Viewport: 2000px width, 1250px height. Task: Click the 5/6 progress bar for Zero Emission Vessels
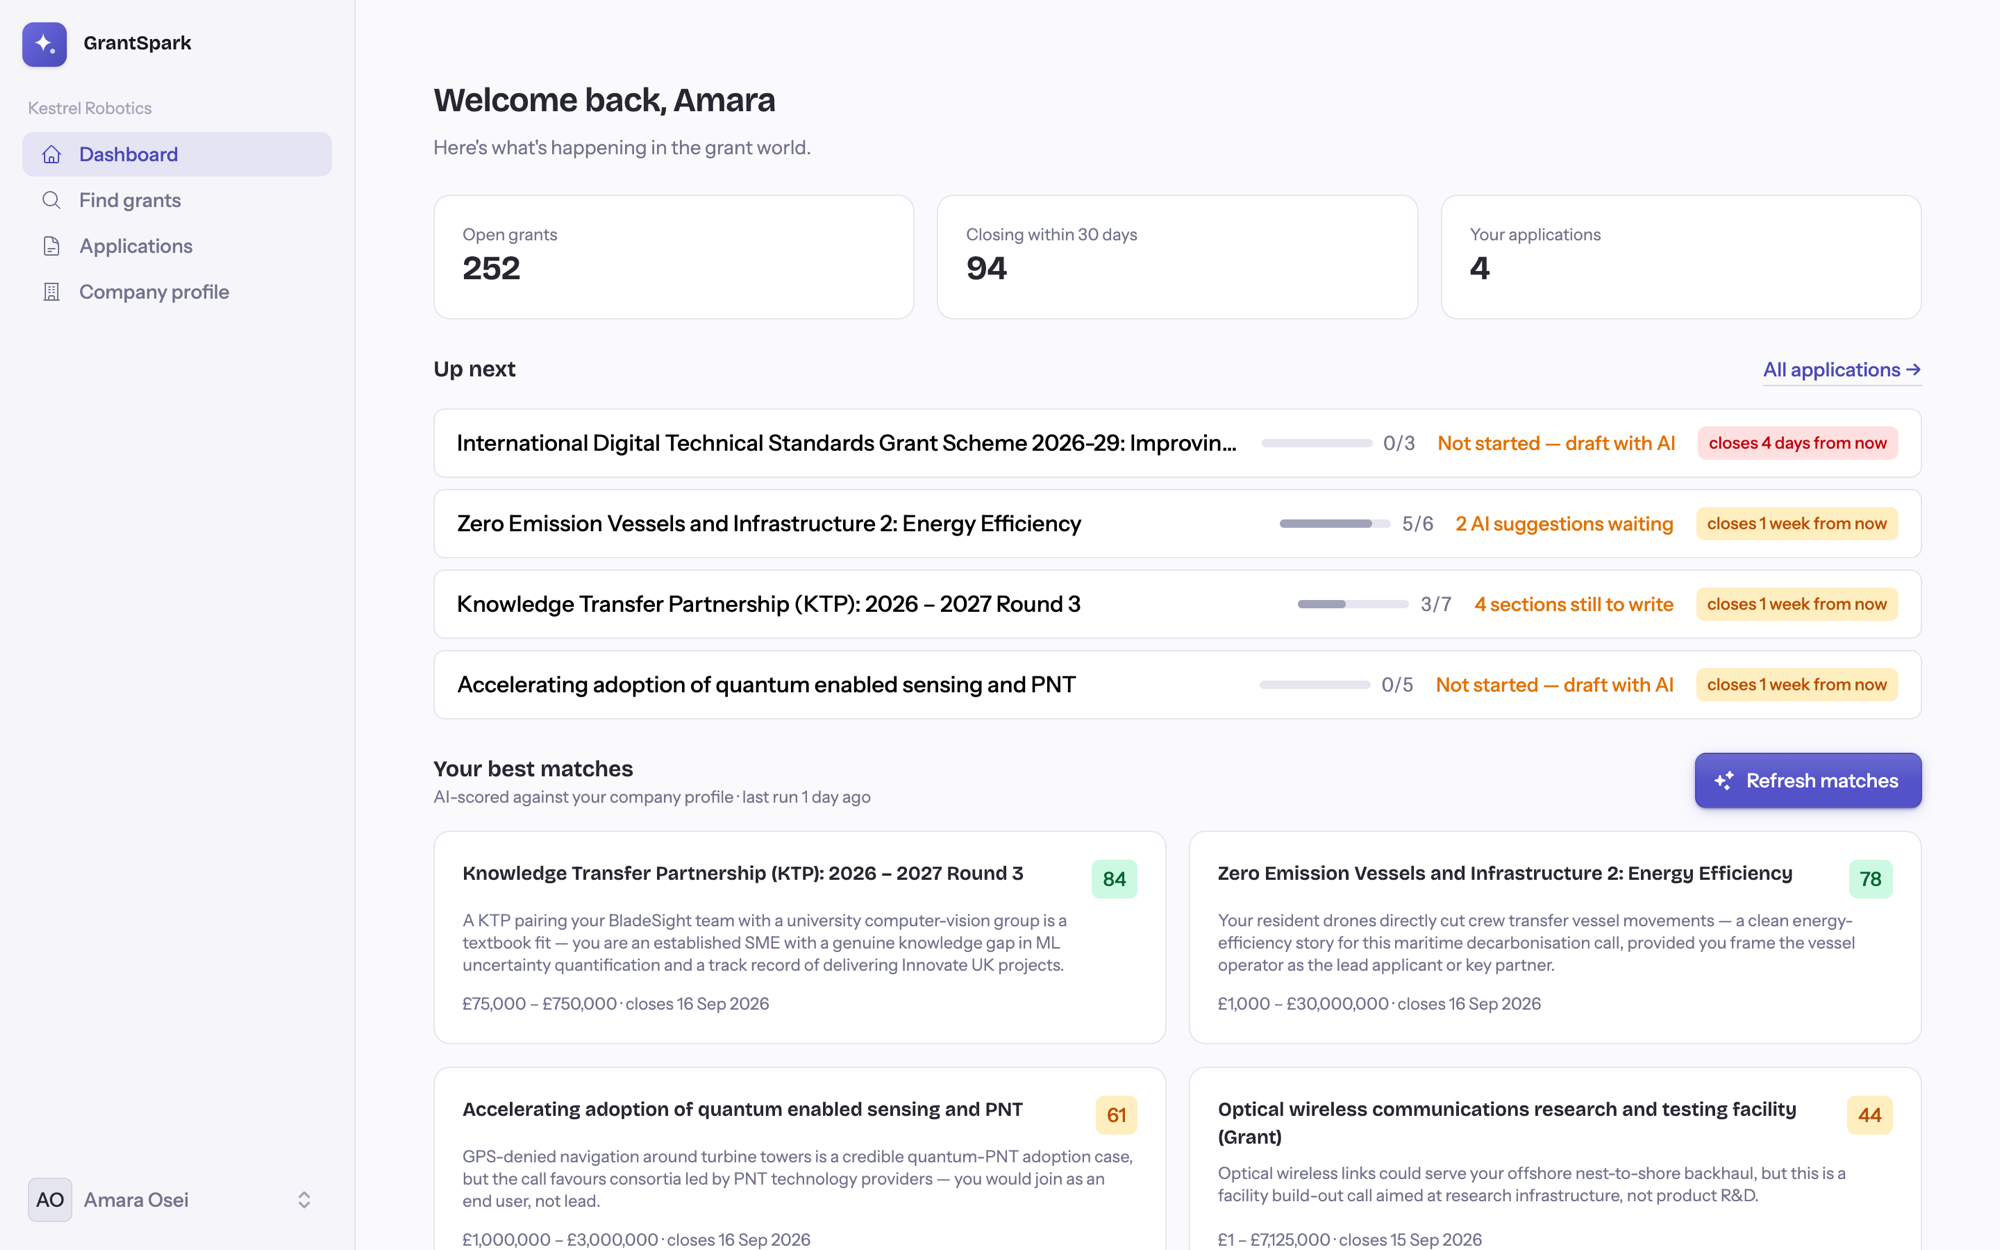point(1335,523)
